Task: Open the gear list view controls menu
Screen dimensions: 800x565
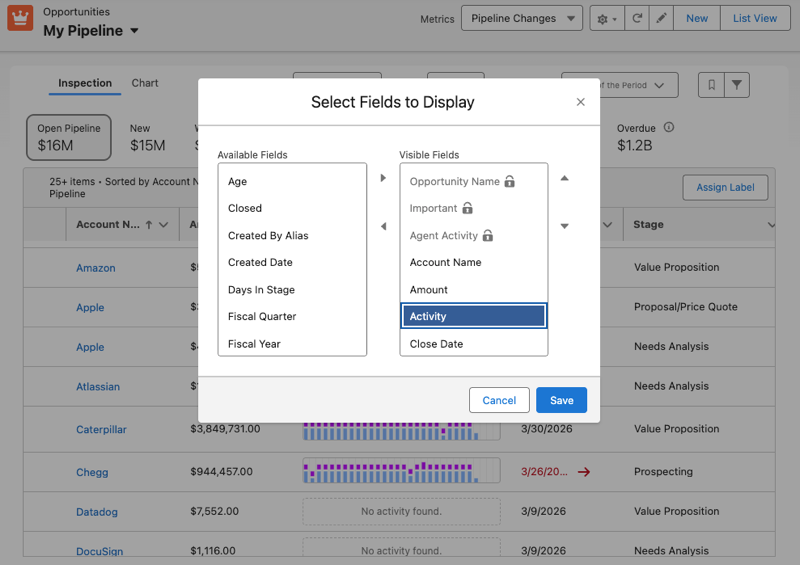Action: tap(607, 18)
